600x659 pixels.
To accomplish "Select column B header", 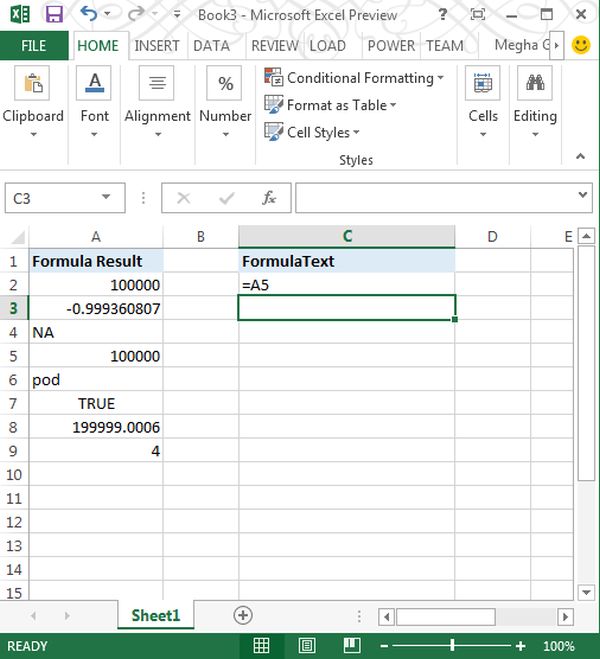I will point(201,237).
